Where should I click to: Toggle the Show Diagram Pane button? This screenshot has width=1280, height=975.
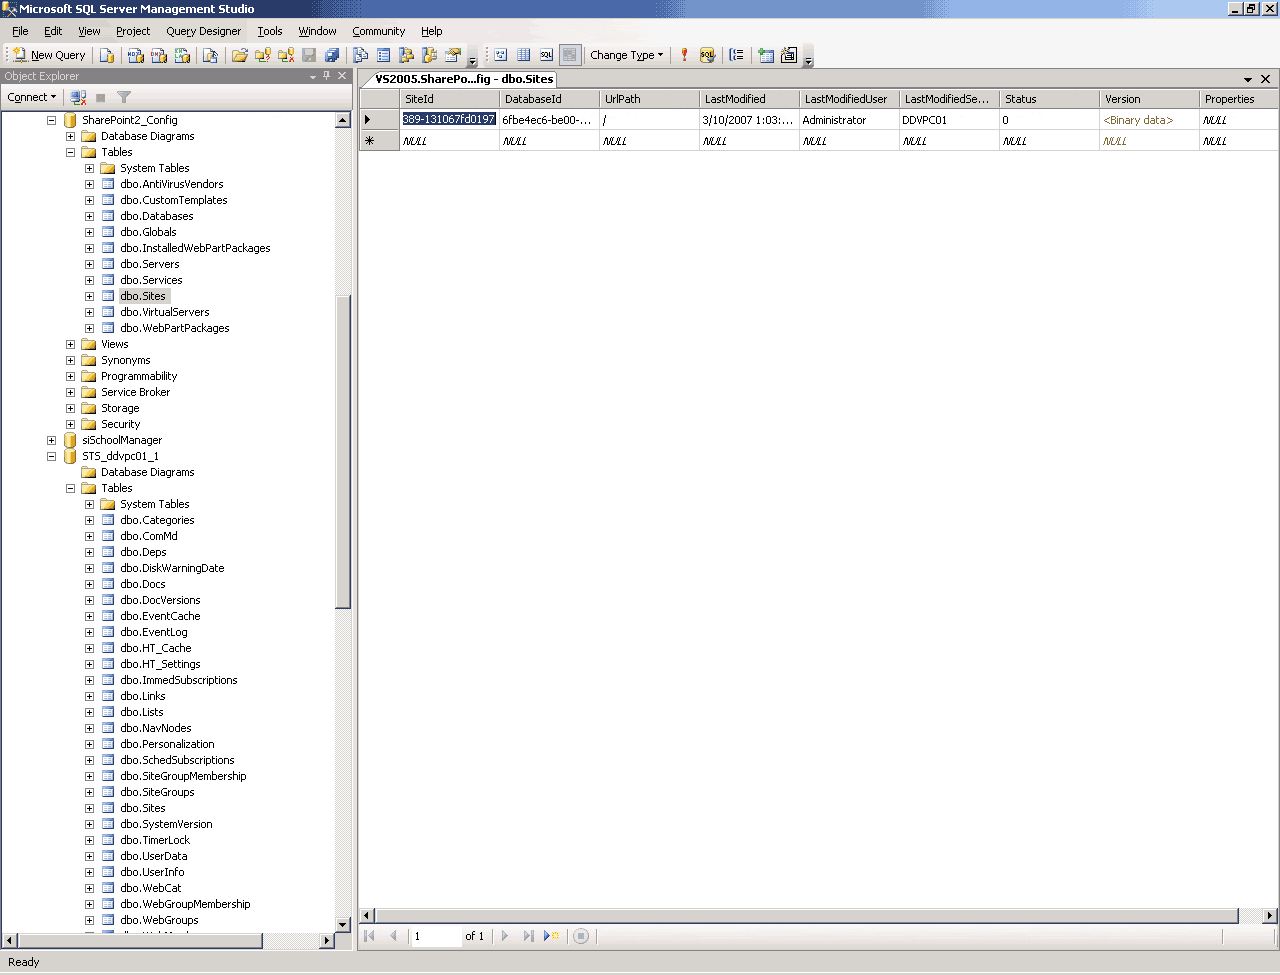(501, 55)
